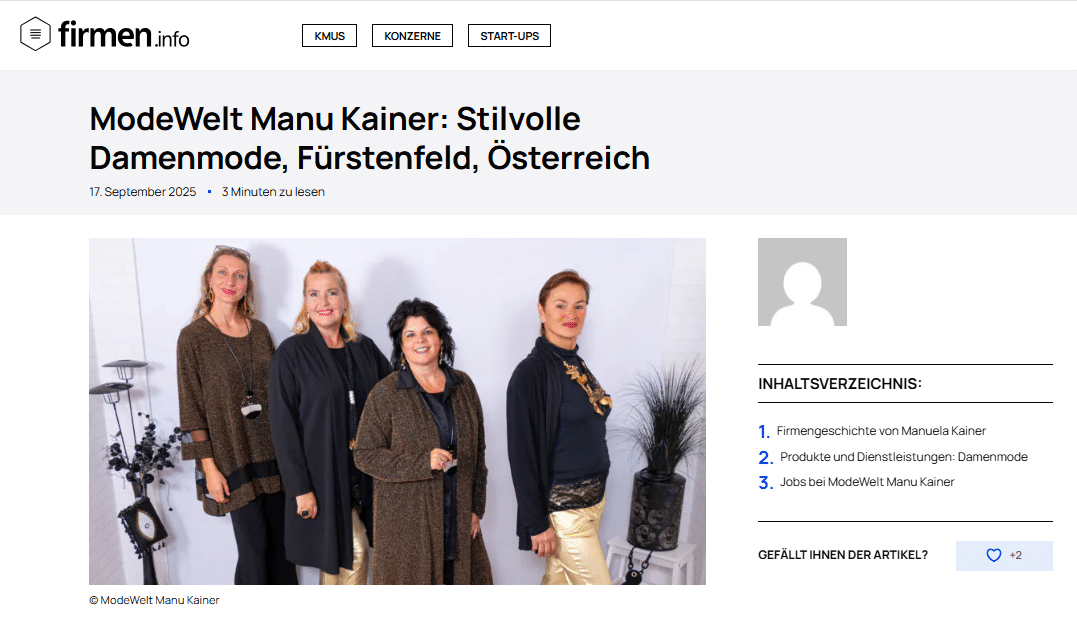Click the article photo of four women

point(397,411)
